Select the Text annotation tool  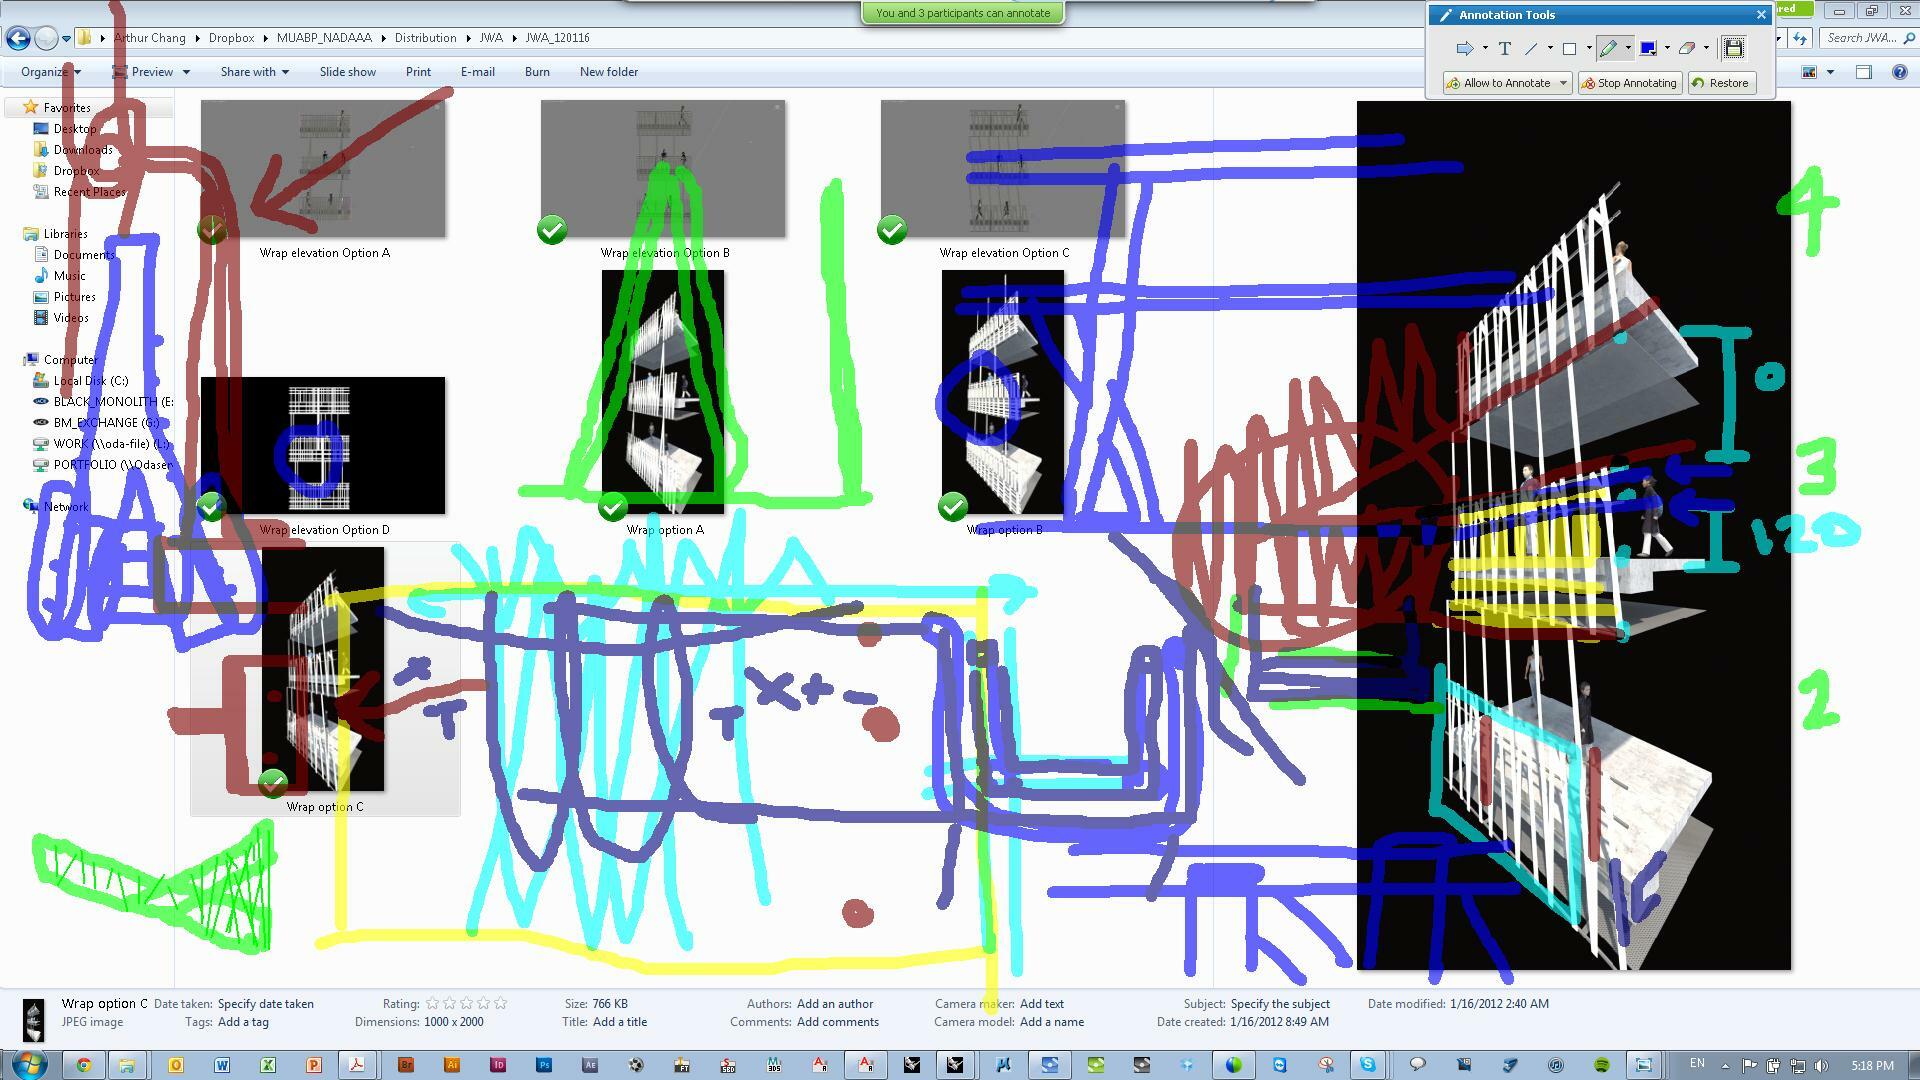[x=1504, y=48]
